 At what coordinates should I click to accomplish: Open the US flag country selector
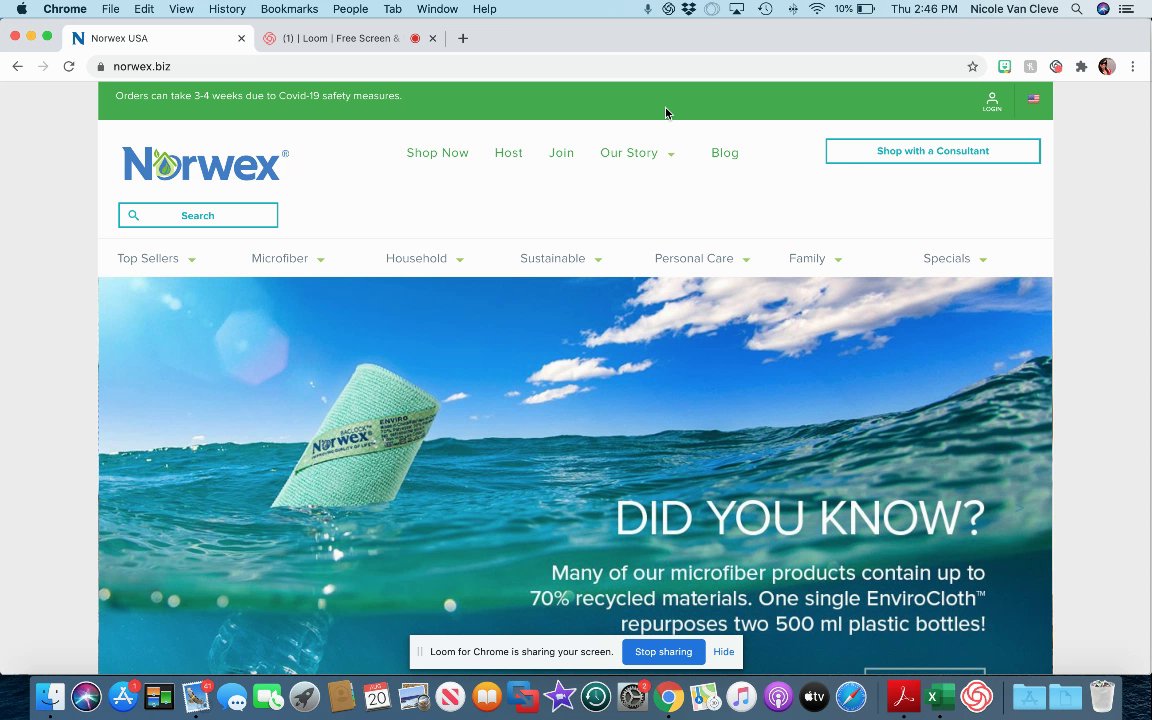[1033, 98]
